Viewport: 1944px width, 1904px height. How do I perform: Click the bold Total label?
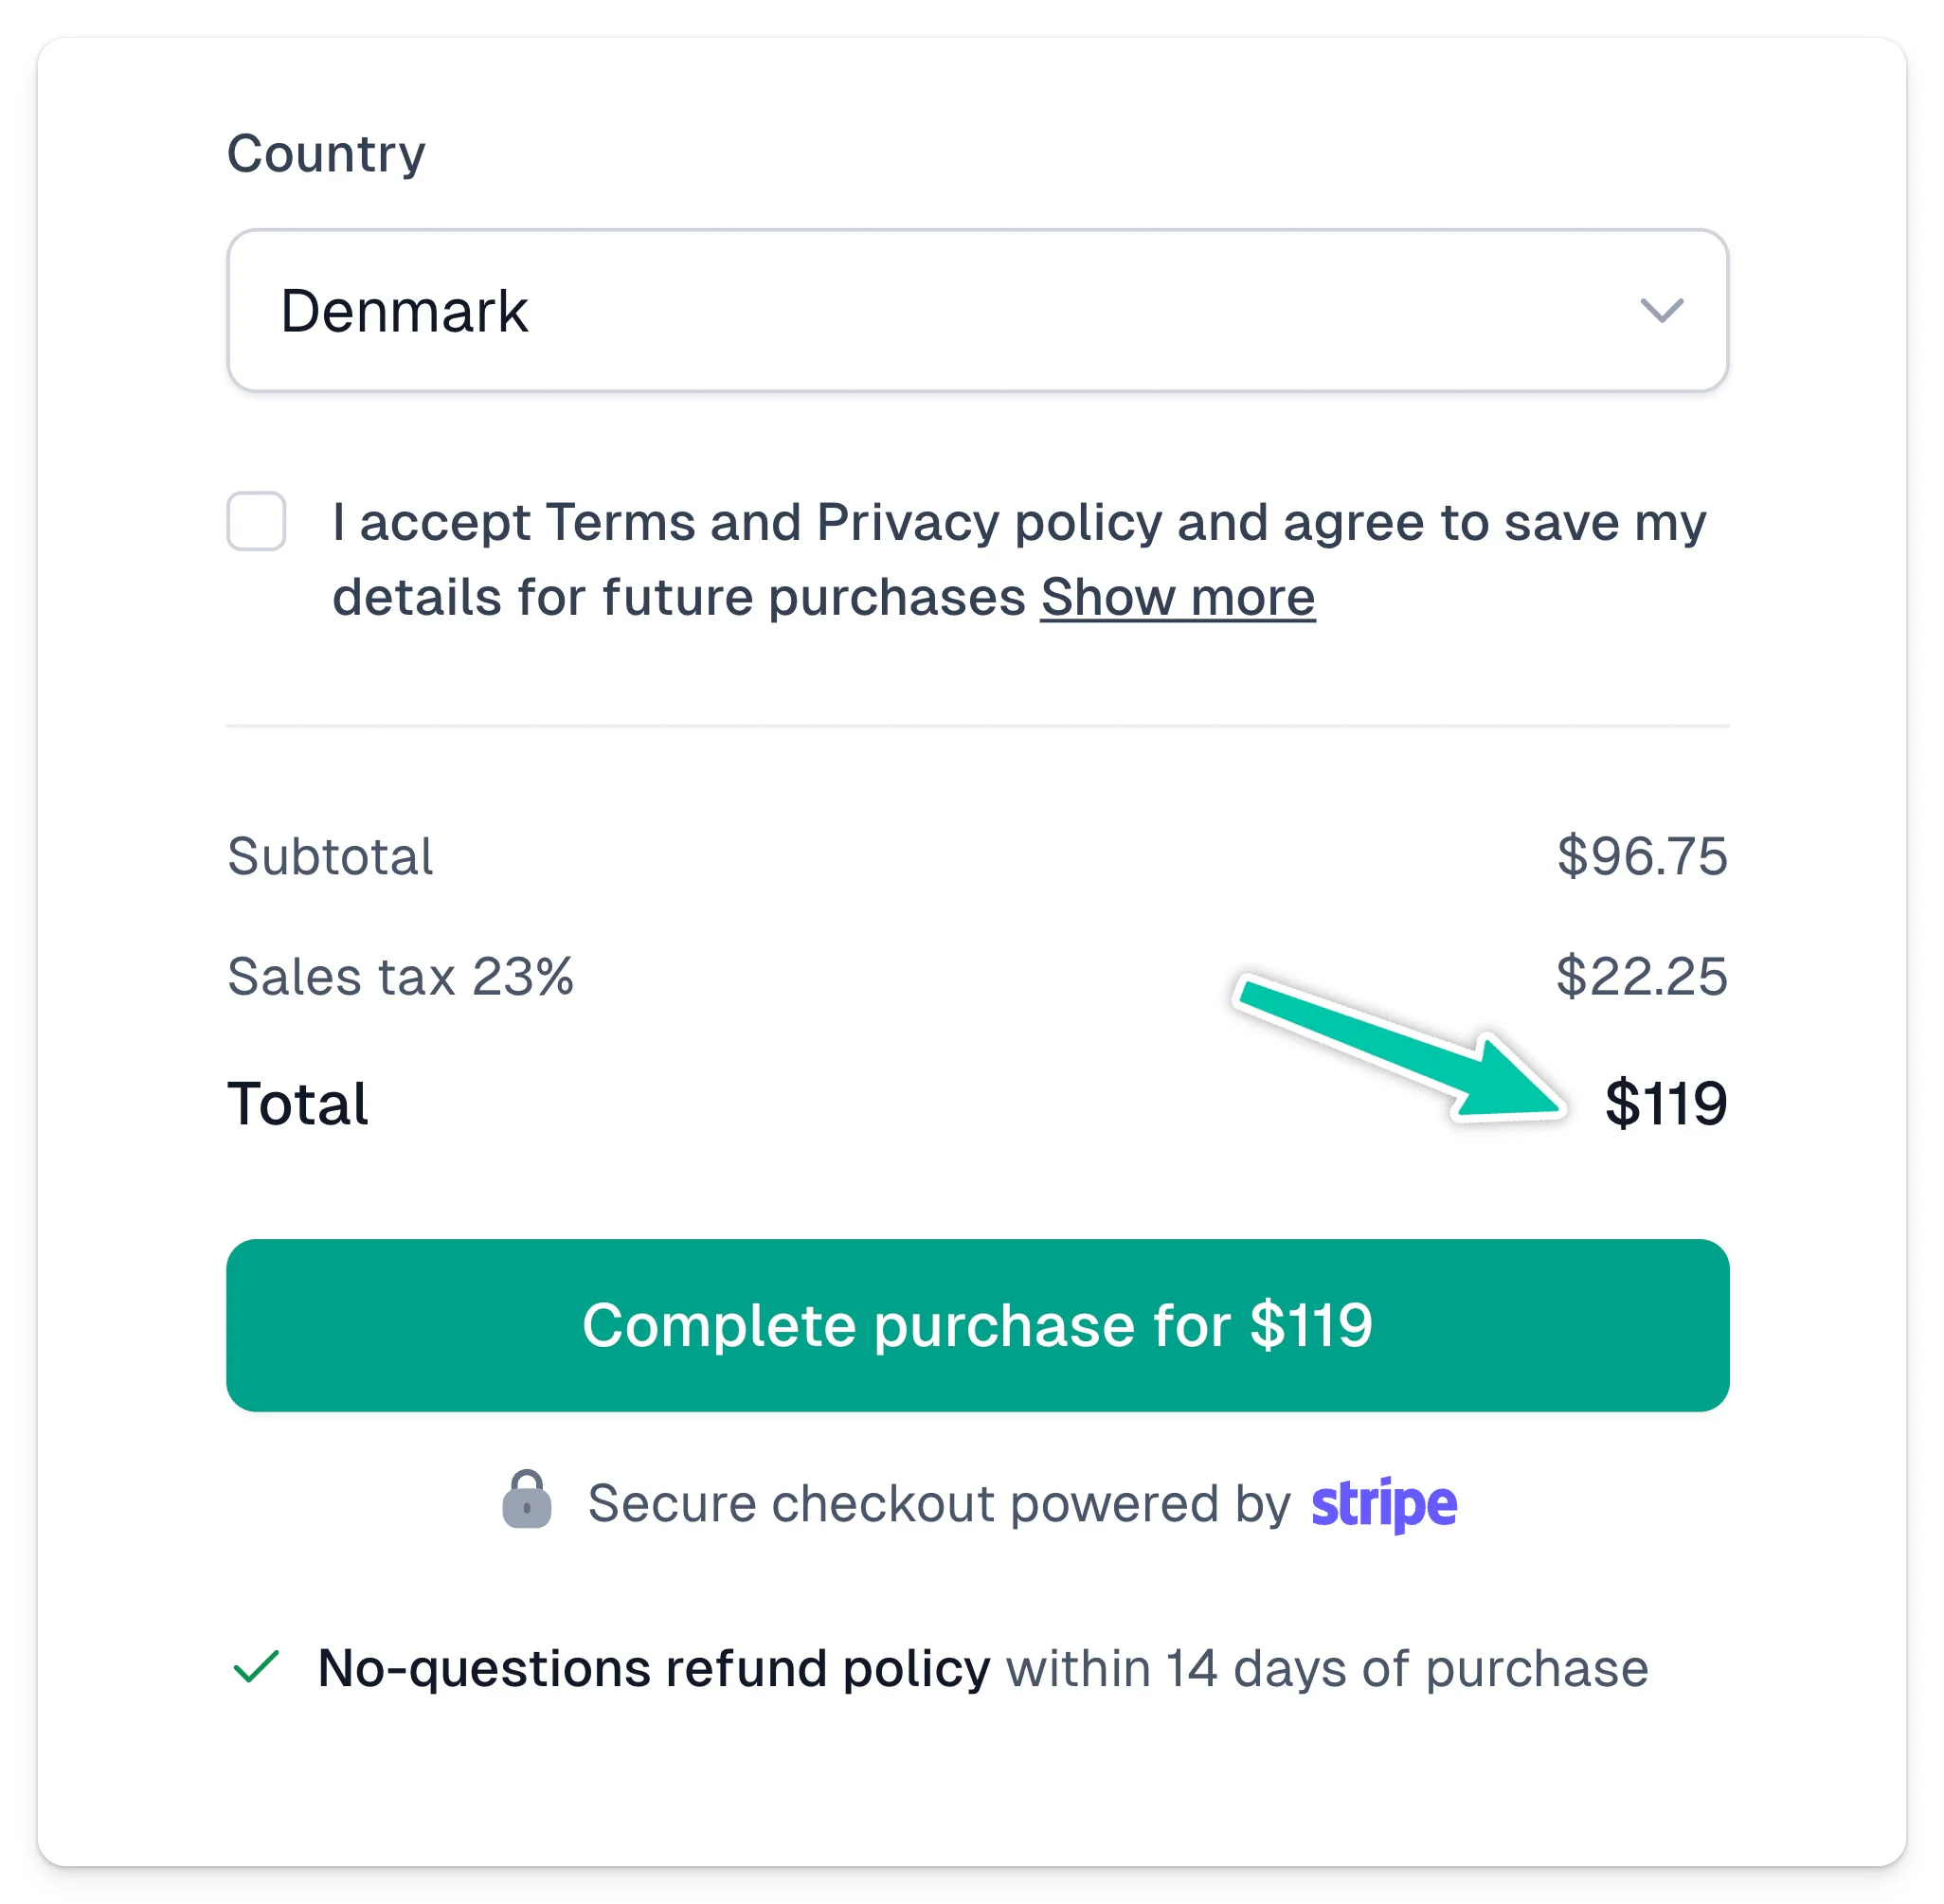(298, 1103)
